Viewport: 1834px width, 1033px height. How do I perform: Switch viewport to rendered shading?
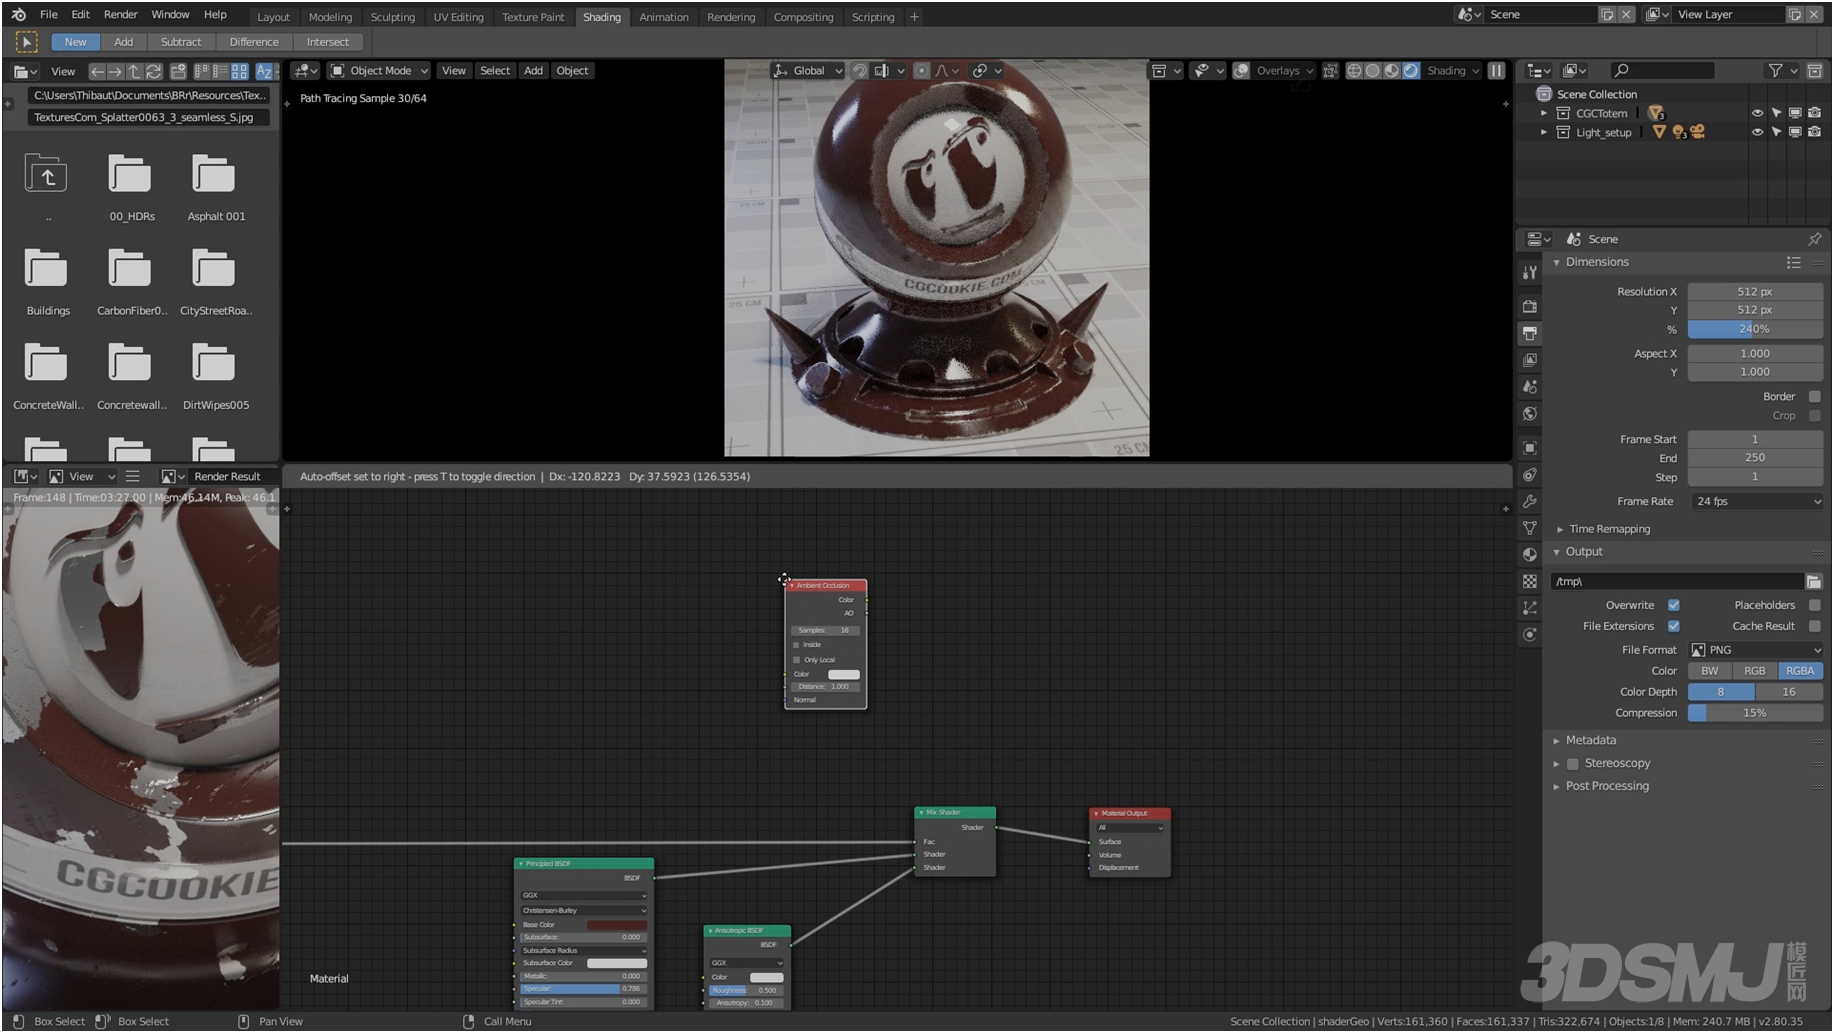click(1411, 71)
